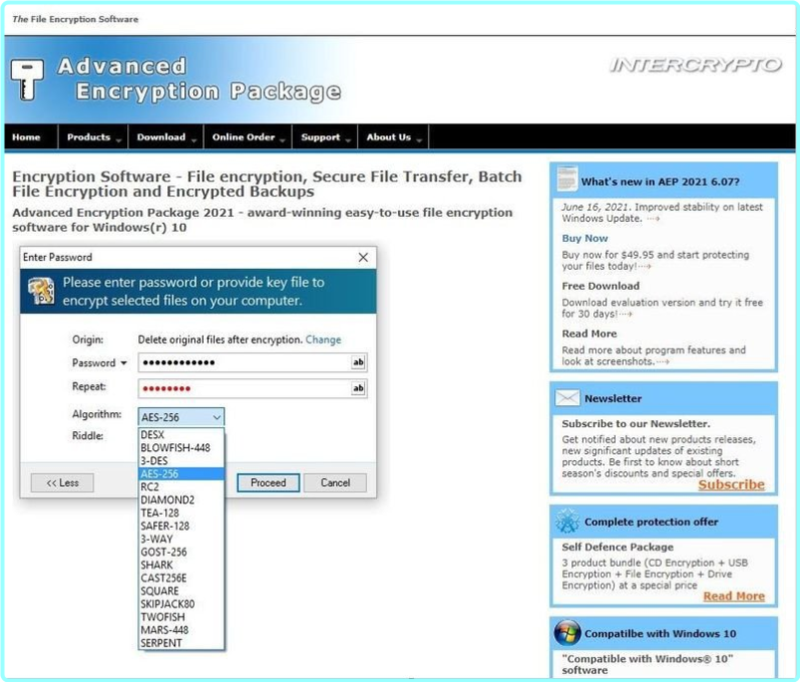Open the Password type dropdown arrow
800x682 pixels.
point(123,363)
